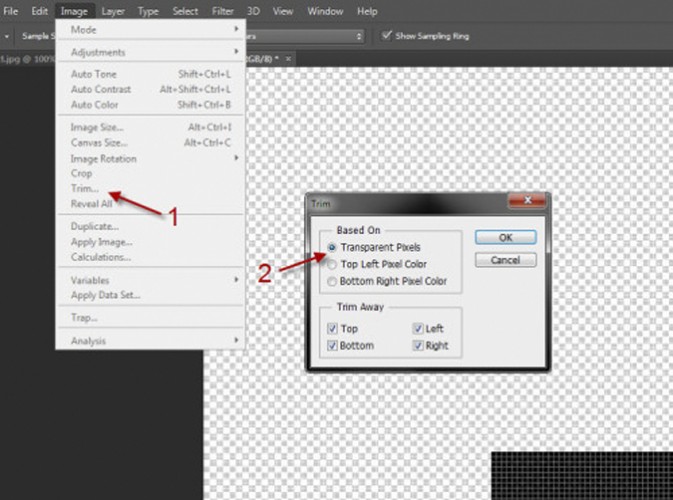Open the Filter menu
Screen dimensions: 673x500
click(222, 11)
